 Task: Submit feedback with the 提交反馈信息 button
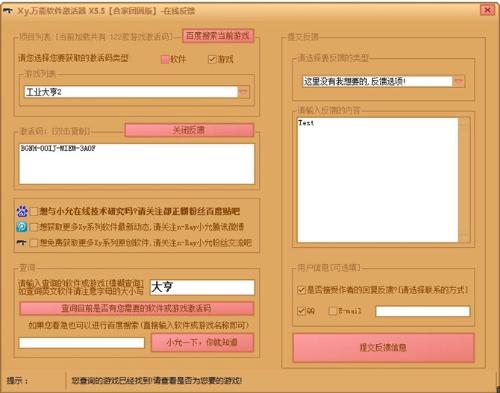click(383, 348)
